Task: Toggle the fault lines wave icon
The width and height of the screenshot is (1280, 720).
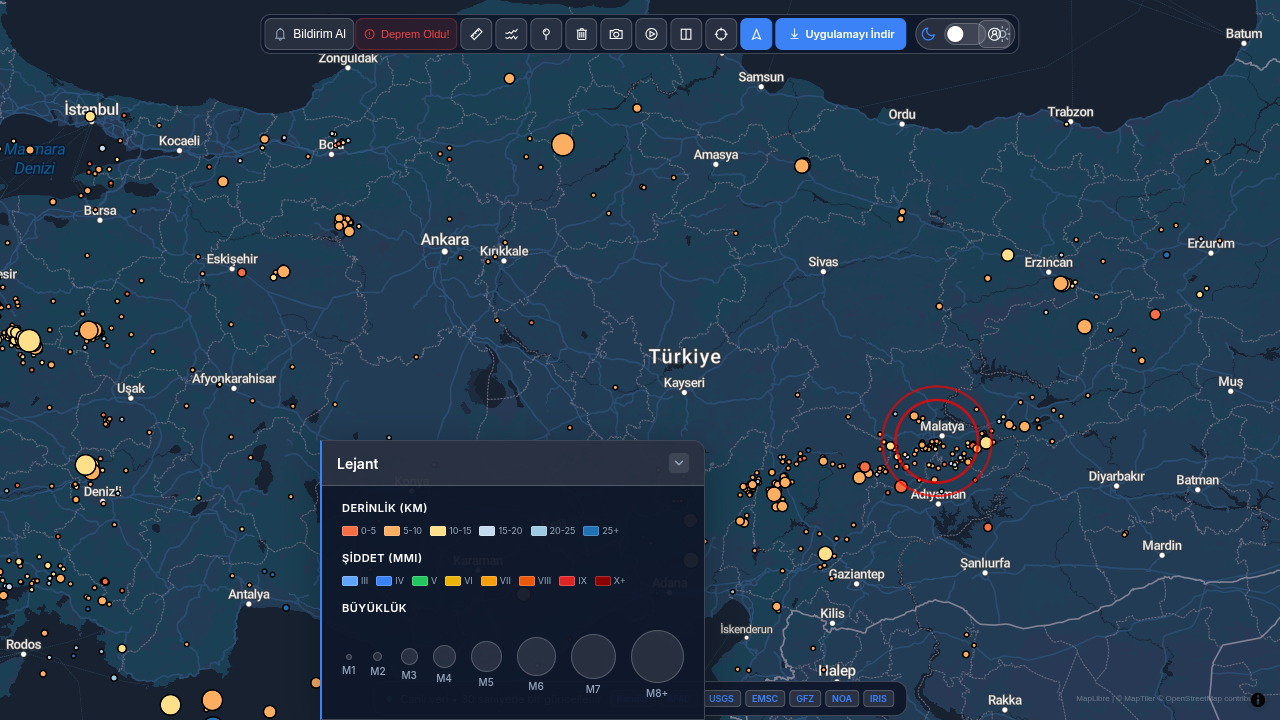Action: pos(512,34)
